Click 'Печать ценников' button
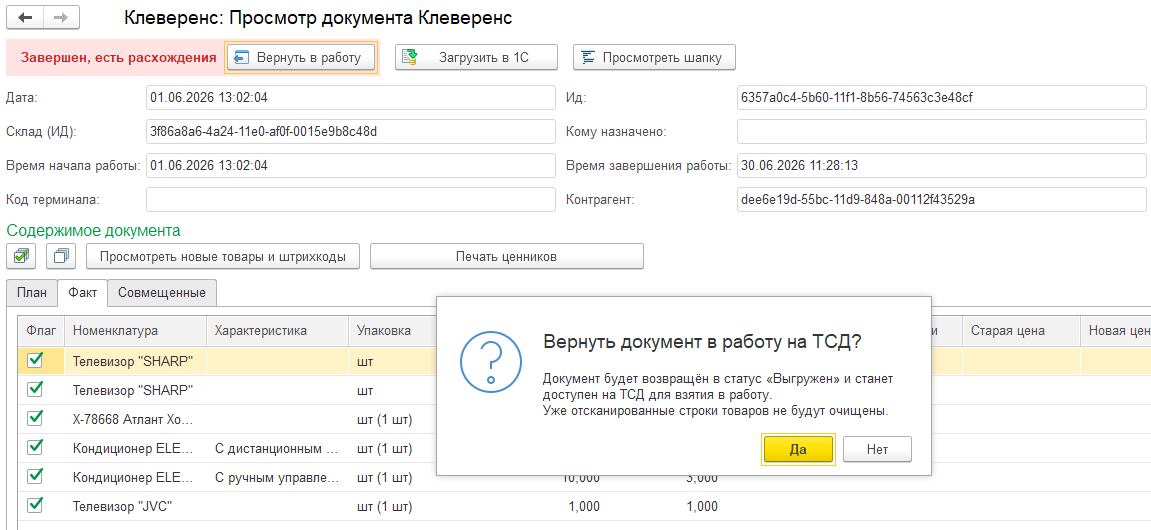The width and height of the screenshot is (1151, 530). click(506, 256)
